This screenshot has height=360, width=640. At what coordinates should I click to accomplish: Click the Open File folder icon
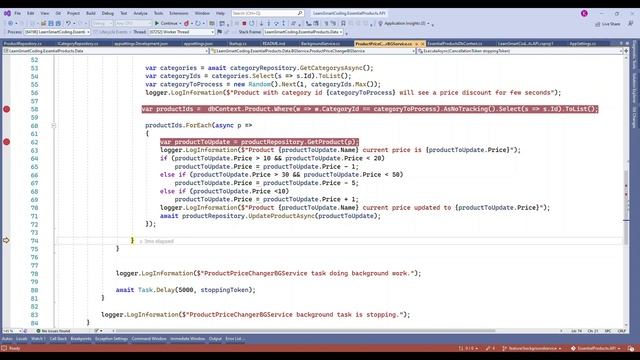pos(43,23)
